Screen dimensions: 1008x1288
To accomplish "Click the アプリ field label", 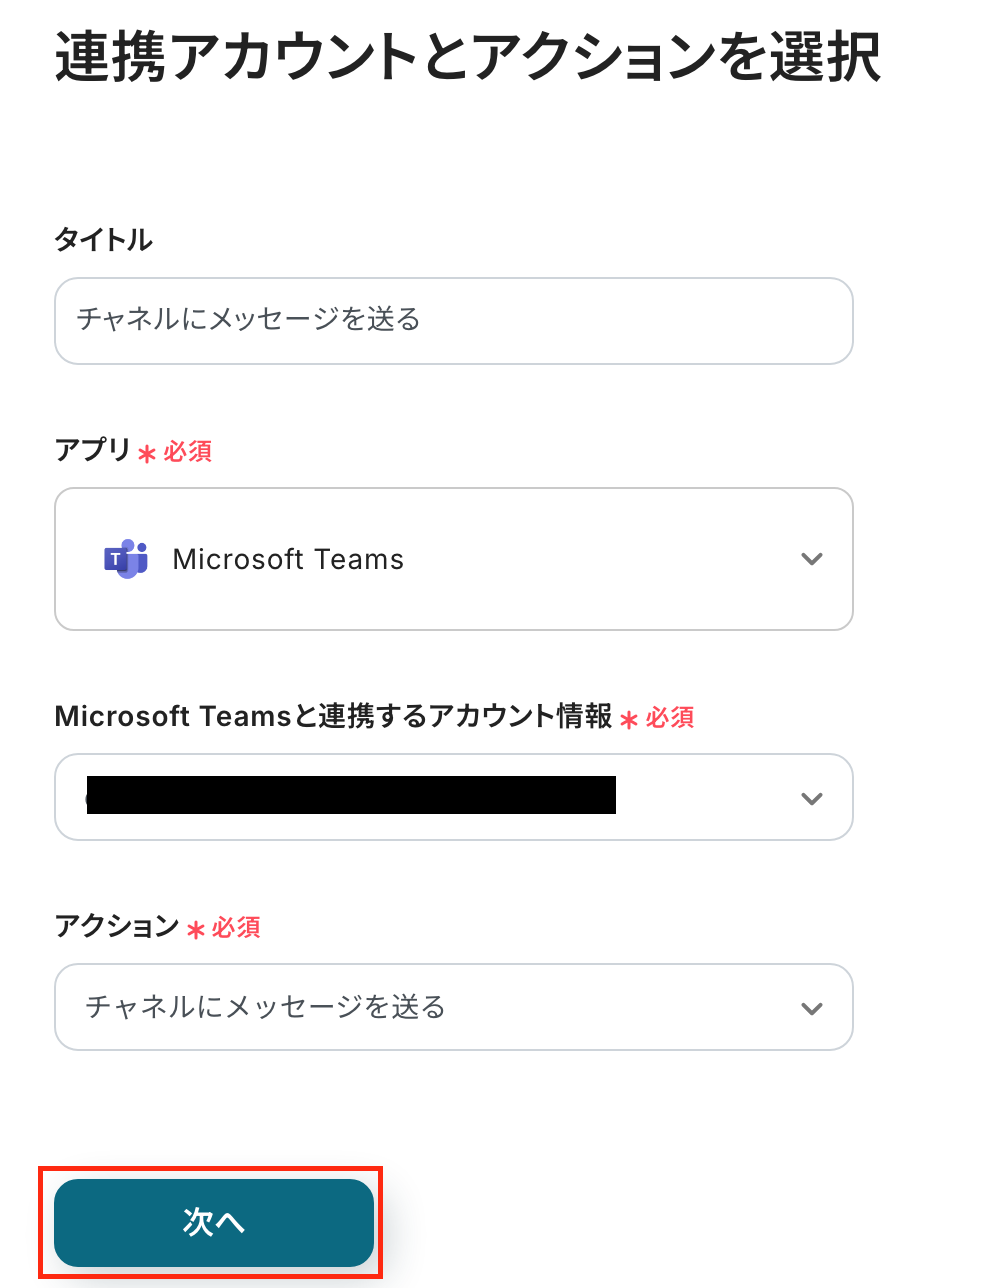I will [93, 450].
